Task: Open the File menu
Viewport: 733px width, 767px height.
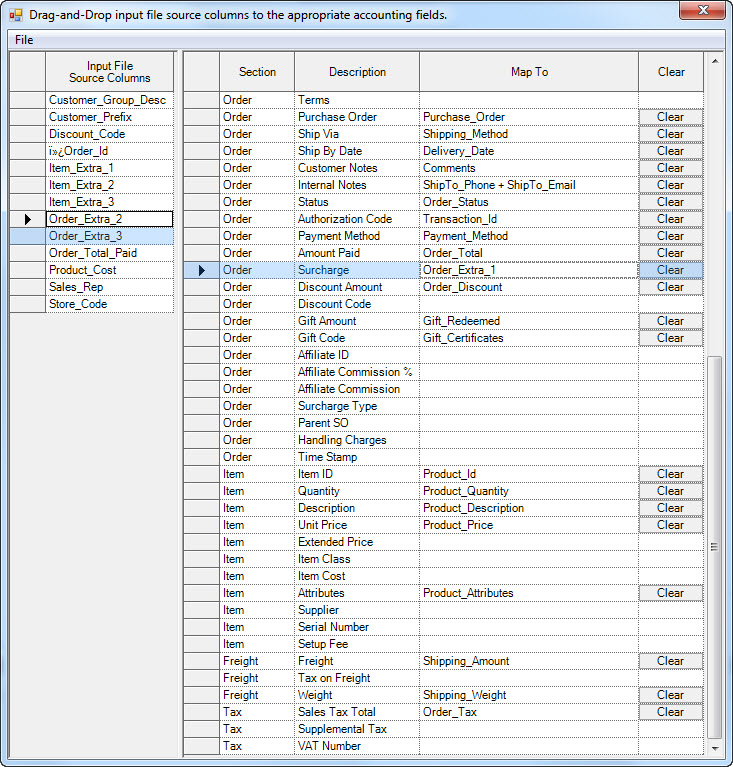Action: click(24, 40)
